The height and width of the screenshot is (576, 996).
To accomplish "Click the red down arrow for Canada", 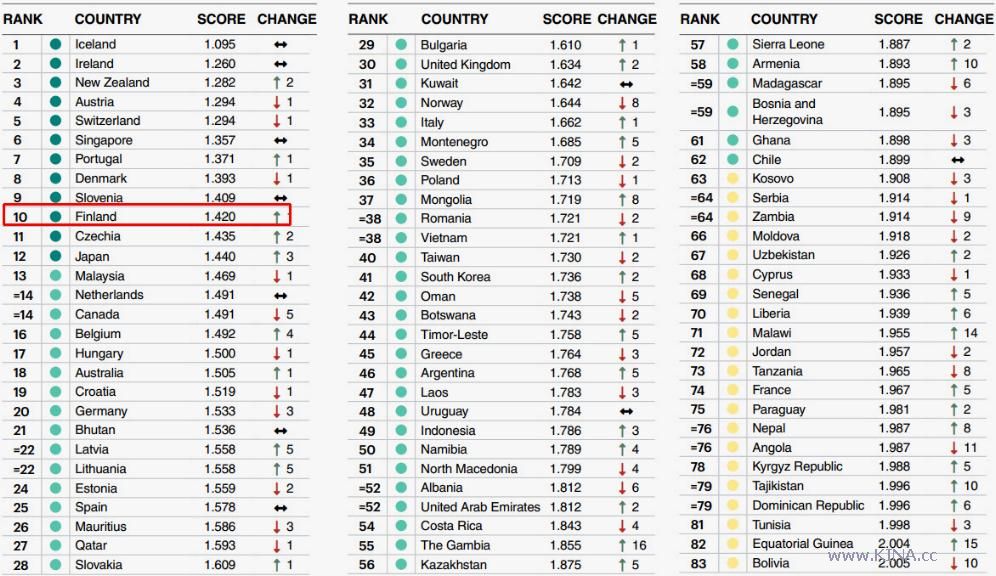I will 276,315.
